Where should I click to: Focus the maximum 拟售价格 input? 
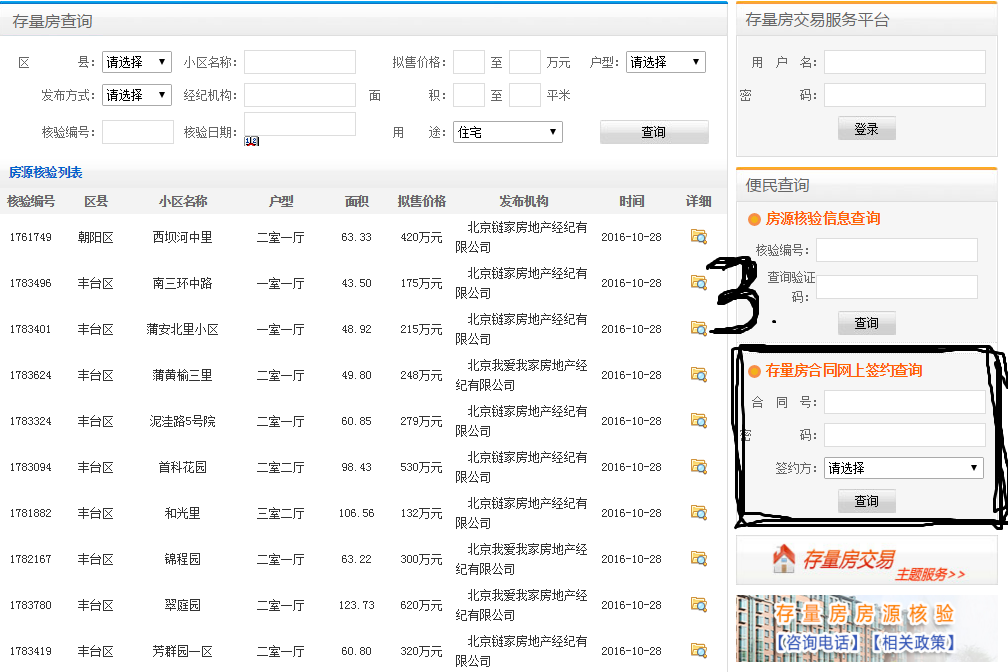tap(525, 62)
